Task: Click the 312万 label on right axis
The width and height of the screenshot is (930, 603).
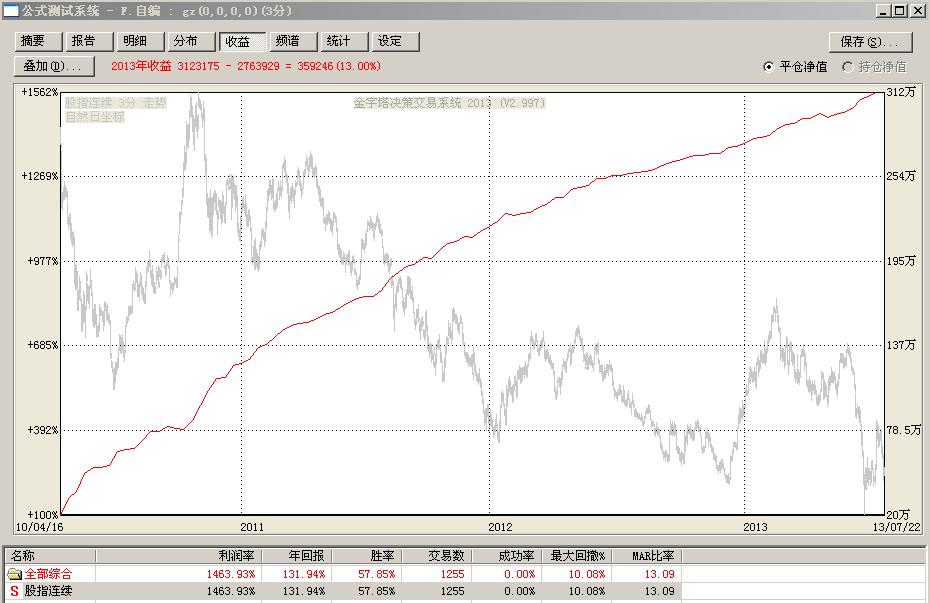Action: click(x=901, y=92)
